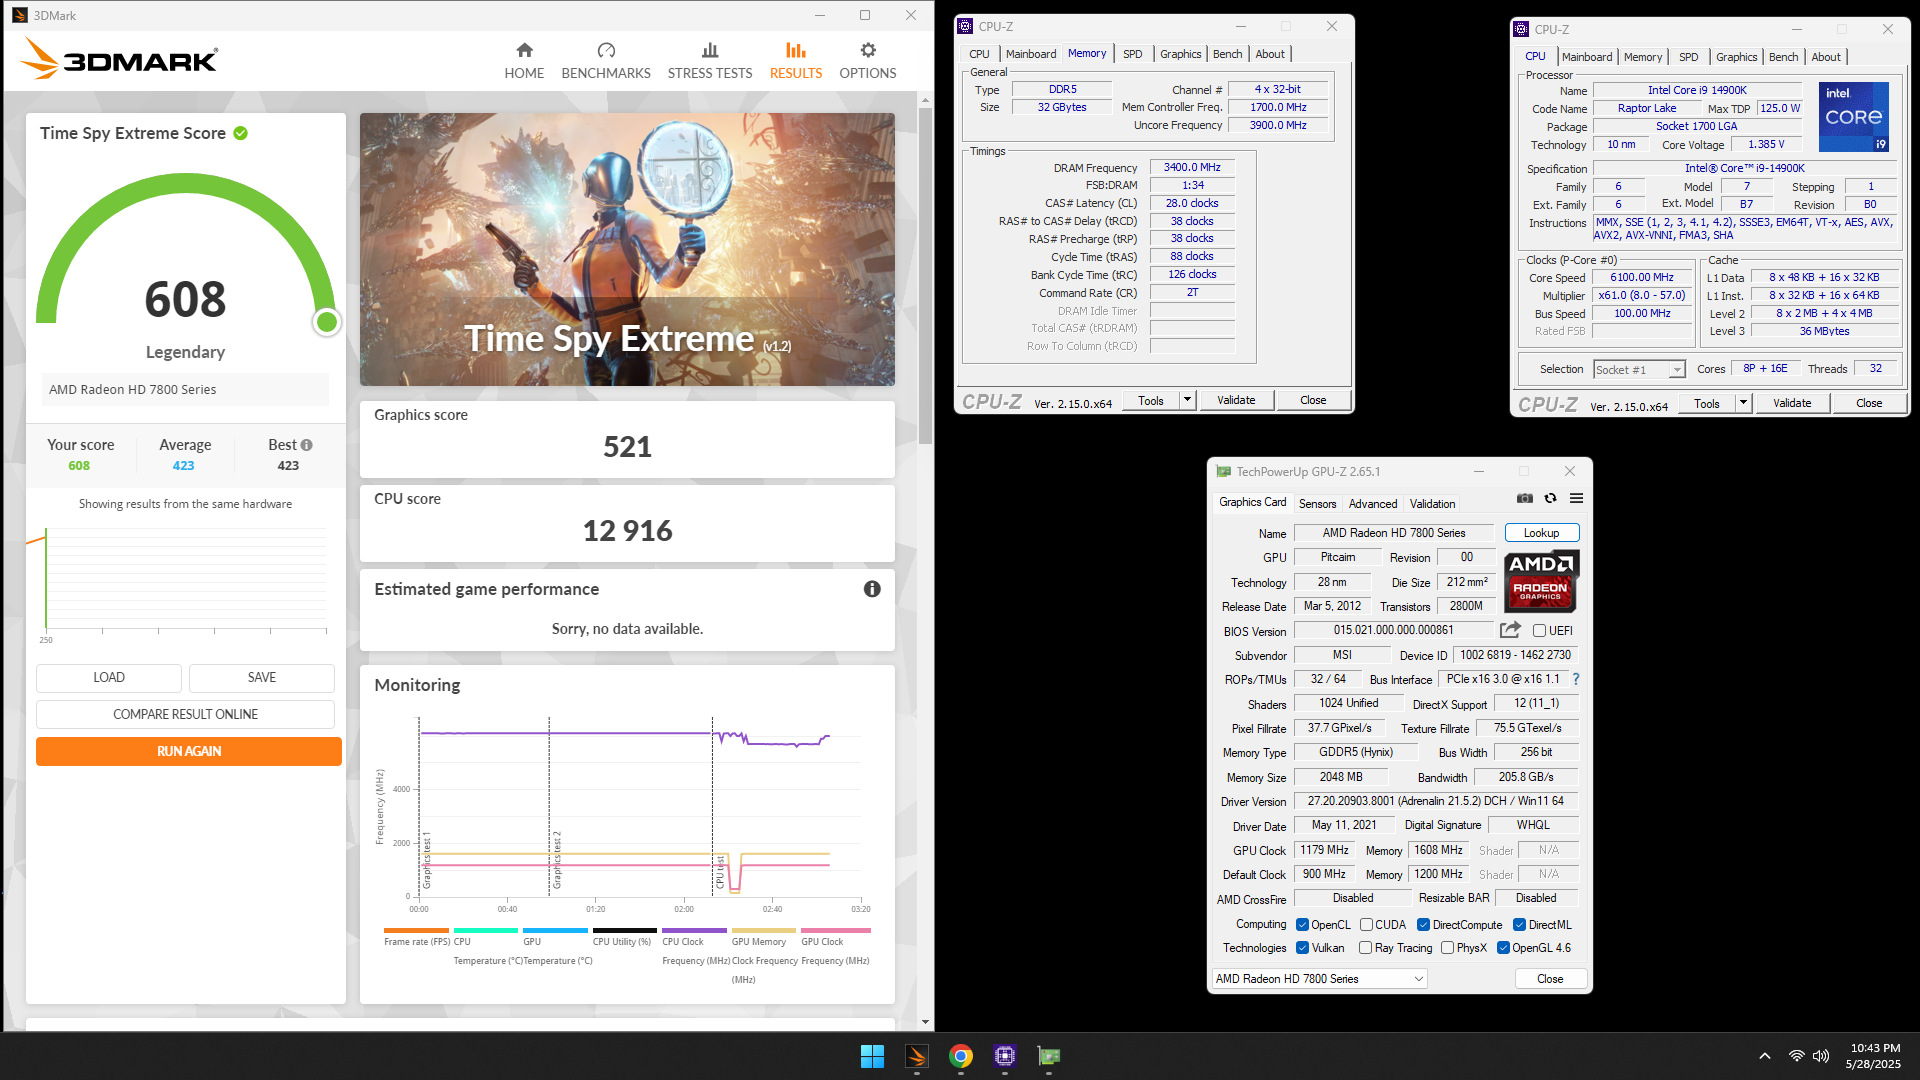Viewport: 1920px width, 1080px height.
Task: Open volume speaker tray icon
Action: 1821,1056
